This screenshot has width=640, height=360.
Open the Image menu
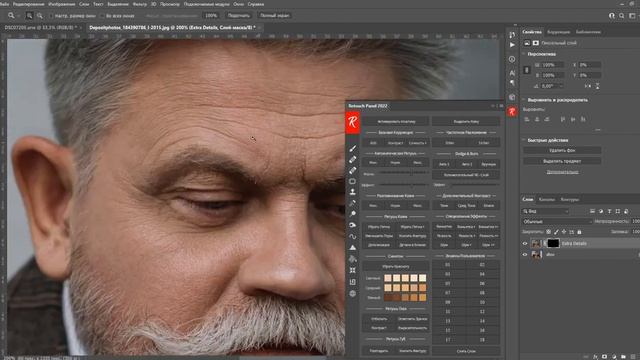[x=62, y=4]
